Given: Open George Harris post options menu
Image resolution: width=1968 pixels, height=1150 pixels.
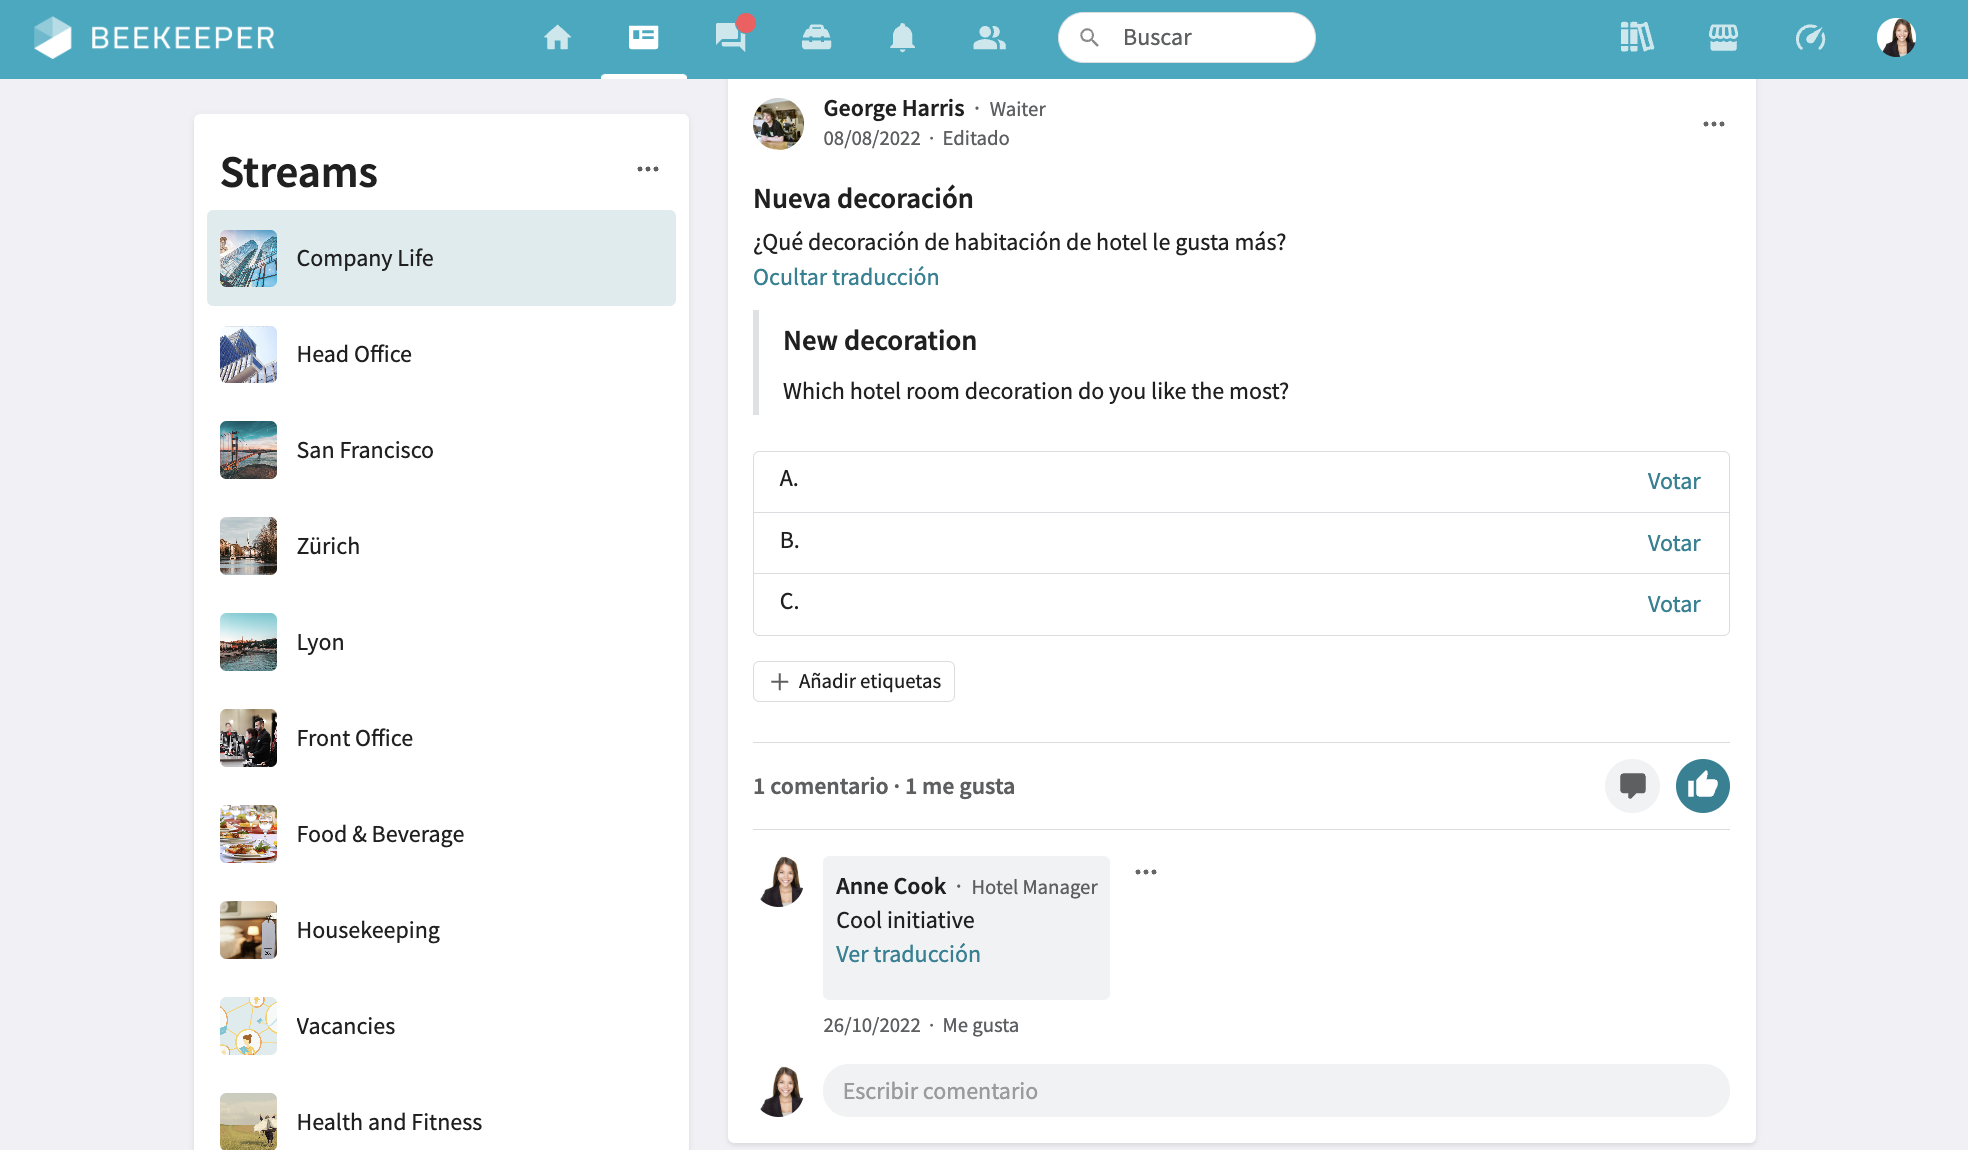Looking at the screenshot, I should pos(1713,124).
